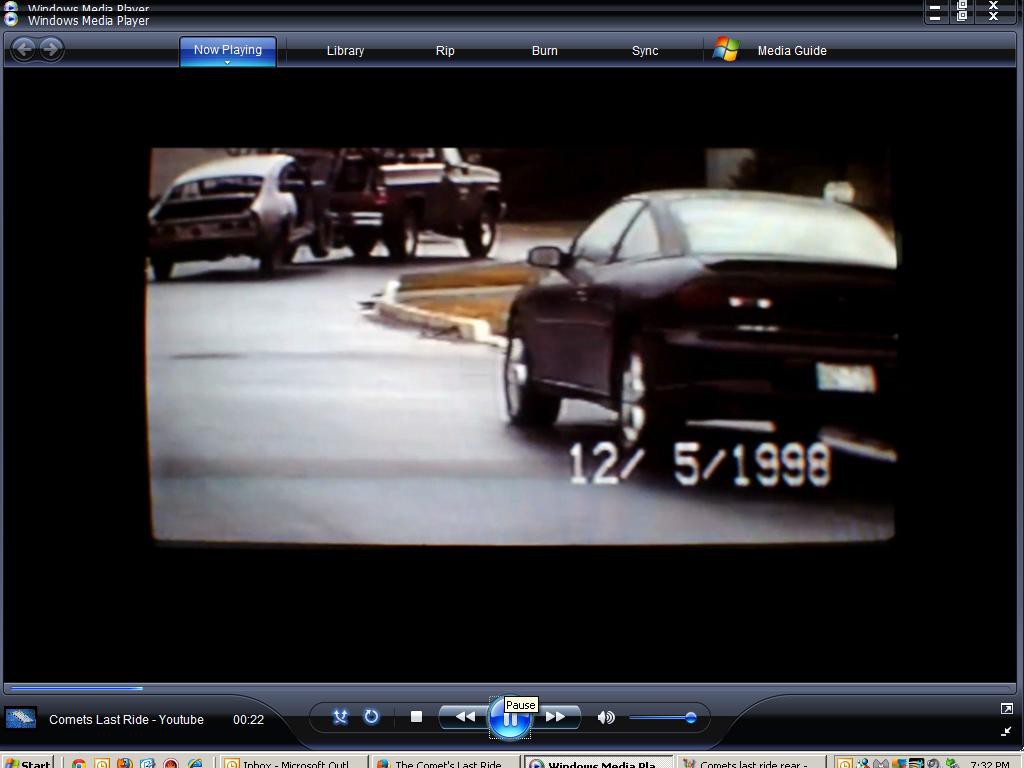
Task: Open the Burn tab
Action: coord(545,51)
